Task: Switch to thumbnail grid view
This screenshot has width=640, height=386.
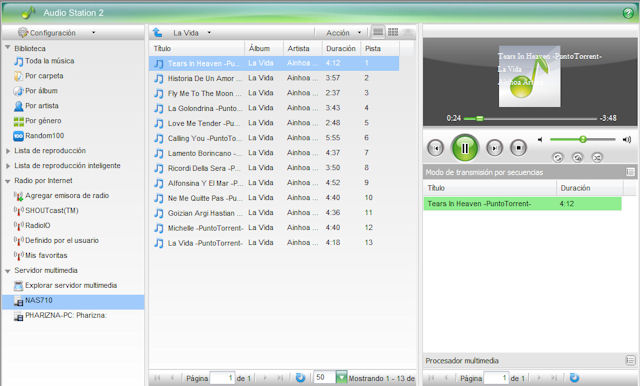Action: tap(393, 32)
